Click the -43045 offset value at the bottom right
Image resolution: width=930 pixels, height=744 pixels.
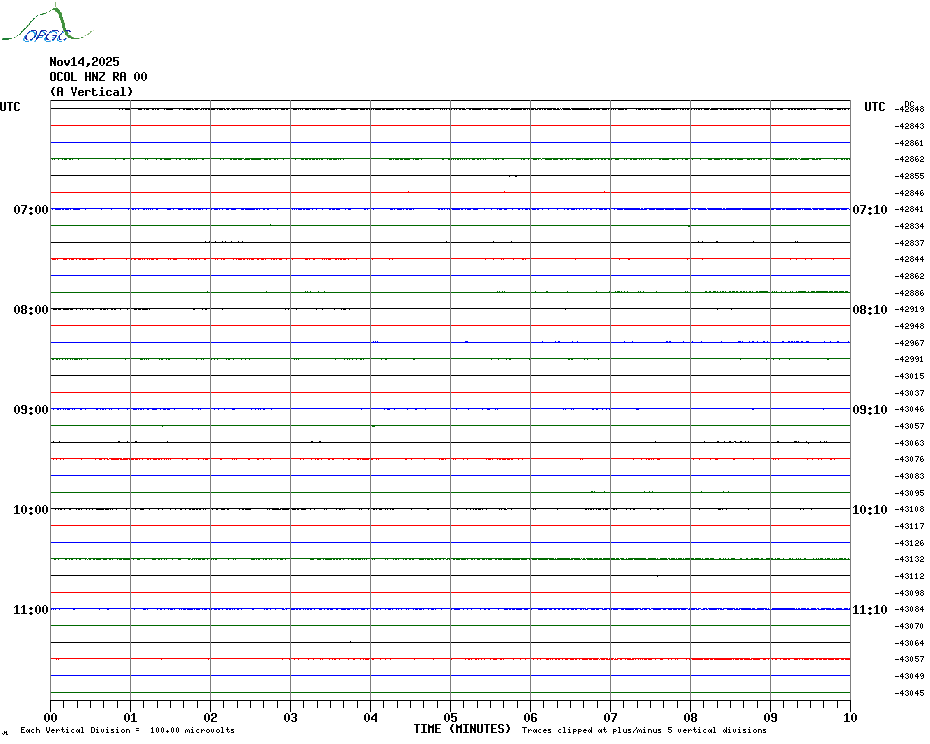click(x=910, y=693)
